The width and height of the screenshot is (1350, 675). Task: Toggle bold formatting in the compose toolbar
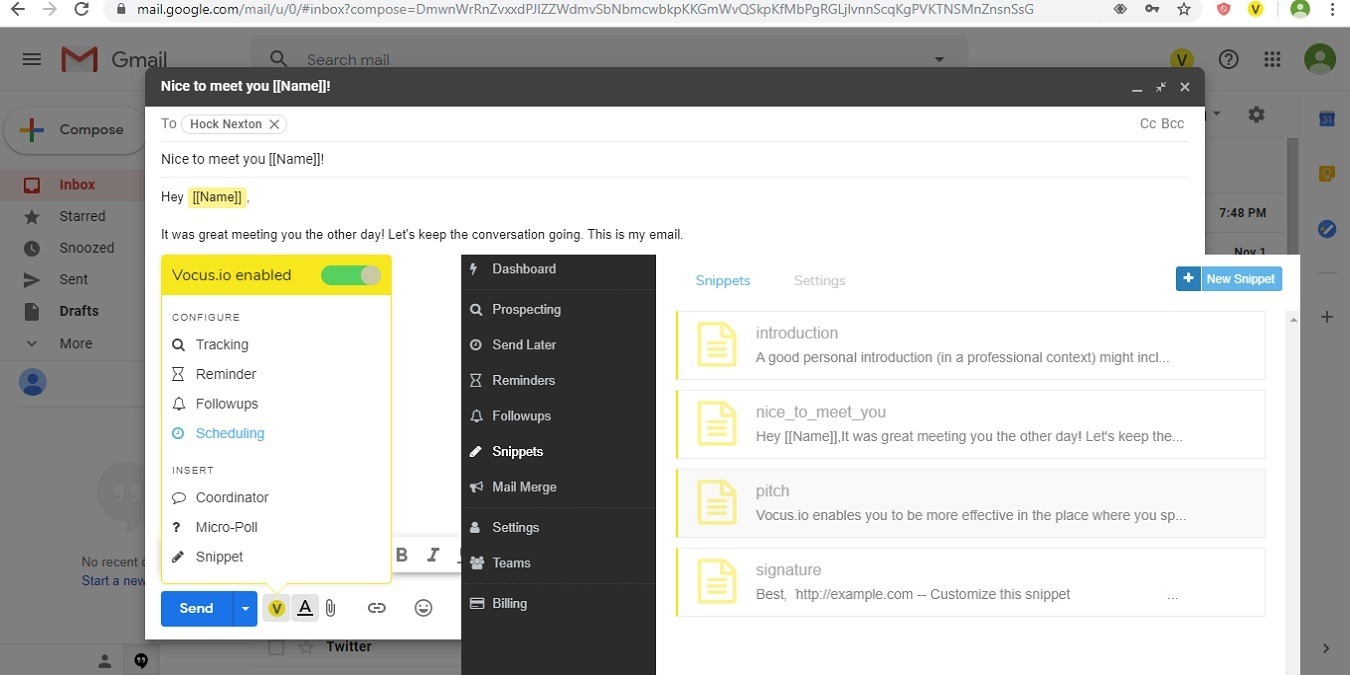(401, 555)
